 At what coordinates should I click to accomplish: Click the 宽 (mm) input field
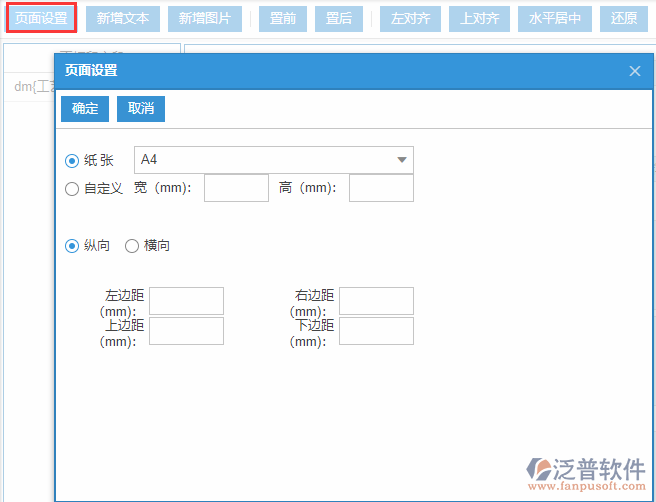(x=236, y=188)
